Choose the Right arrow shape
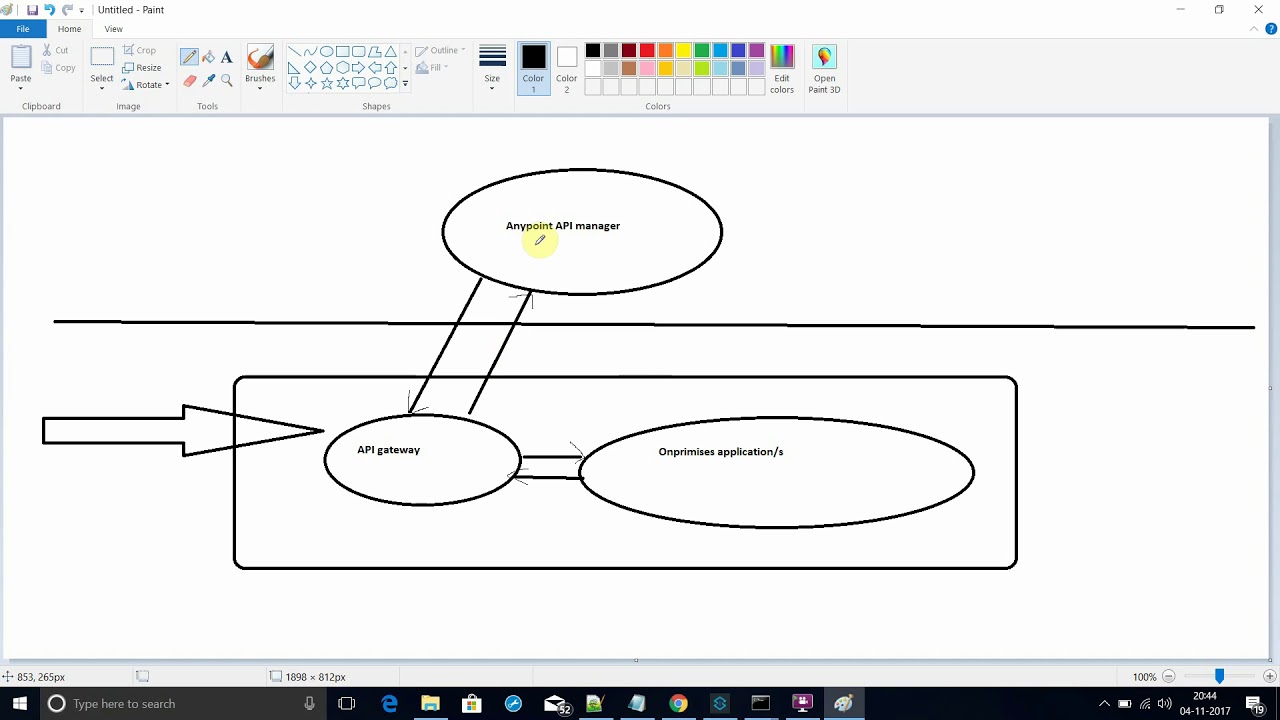 click(x=358, y=68)
